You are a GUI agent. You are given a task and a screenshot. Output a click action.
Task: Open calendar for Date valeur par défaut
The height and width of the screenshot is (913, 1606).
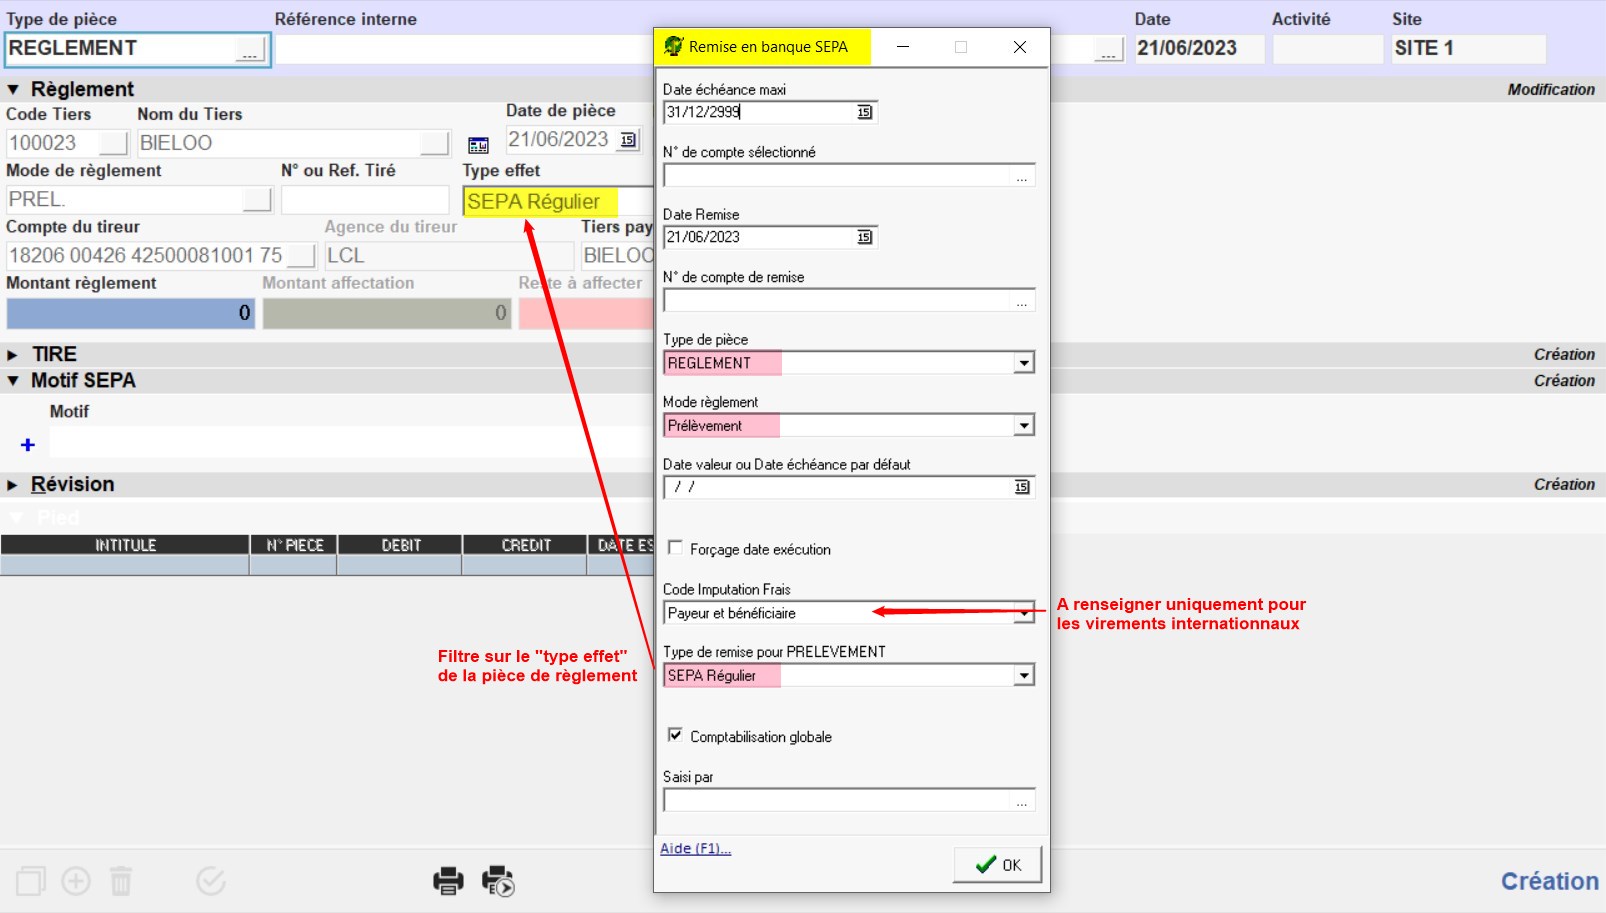coord(1022,487)
